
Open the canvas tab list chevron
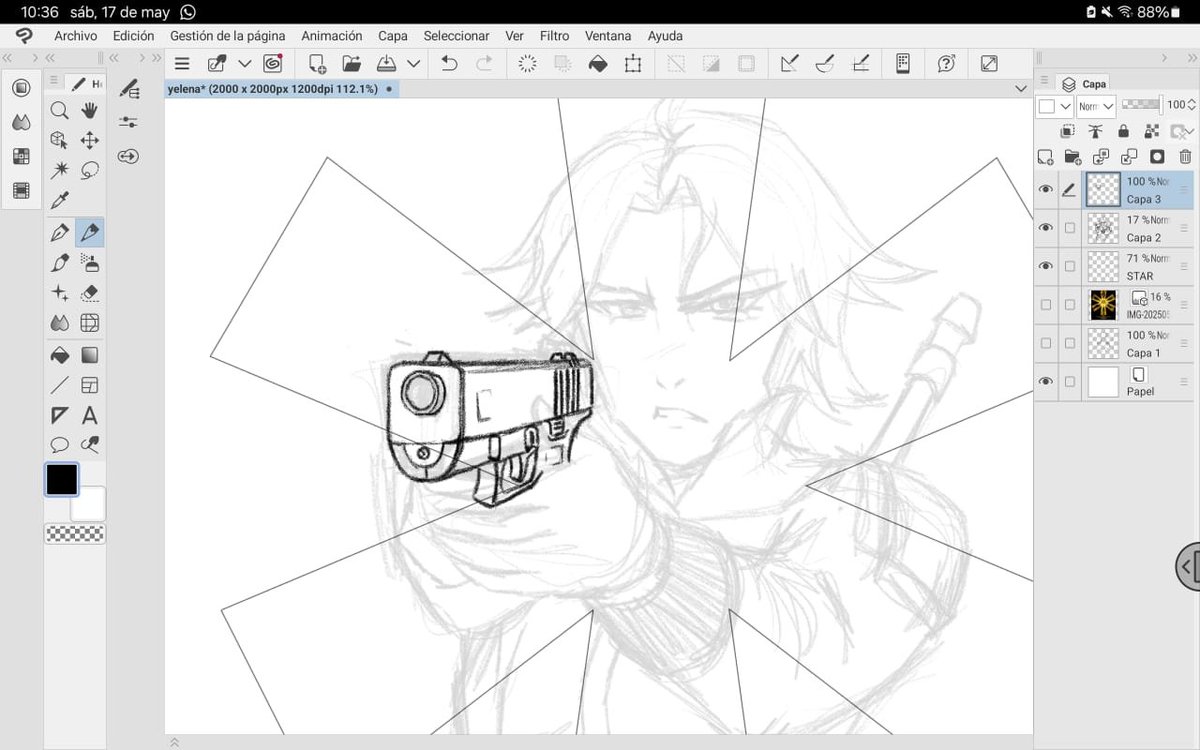(1020, 89)
